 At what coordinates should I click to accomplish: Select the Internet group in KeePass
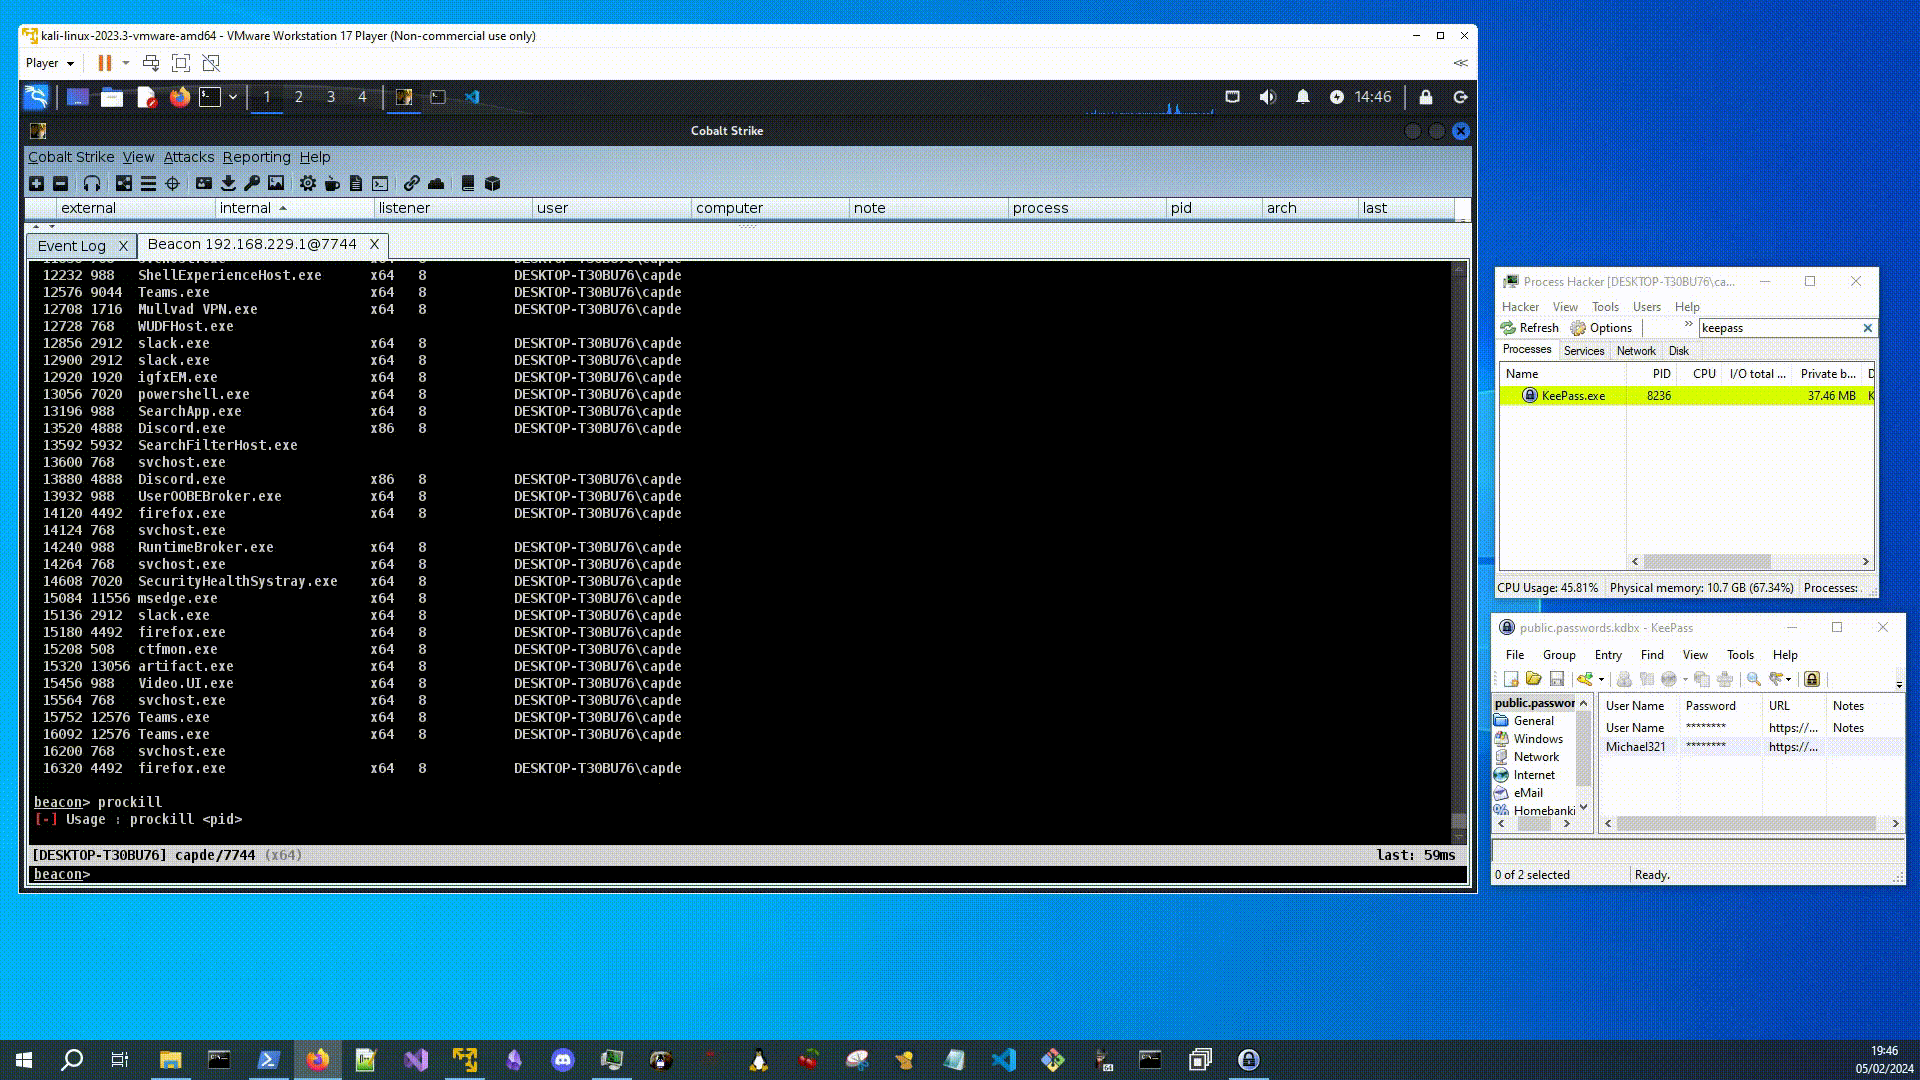[1533, 775]
